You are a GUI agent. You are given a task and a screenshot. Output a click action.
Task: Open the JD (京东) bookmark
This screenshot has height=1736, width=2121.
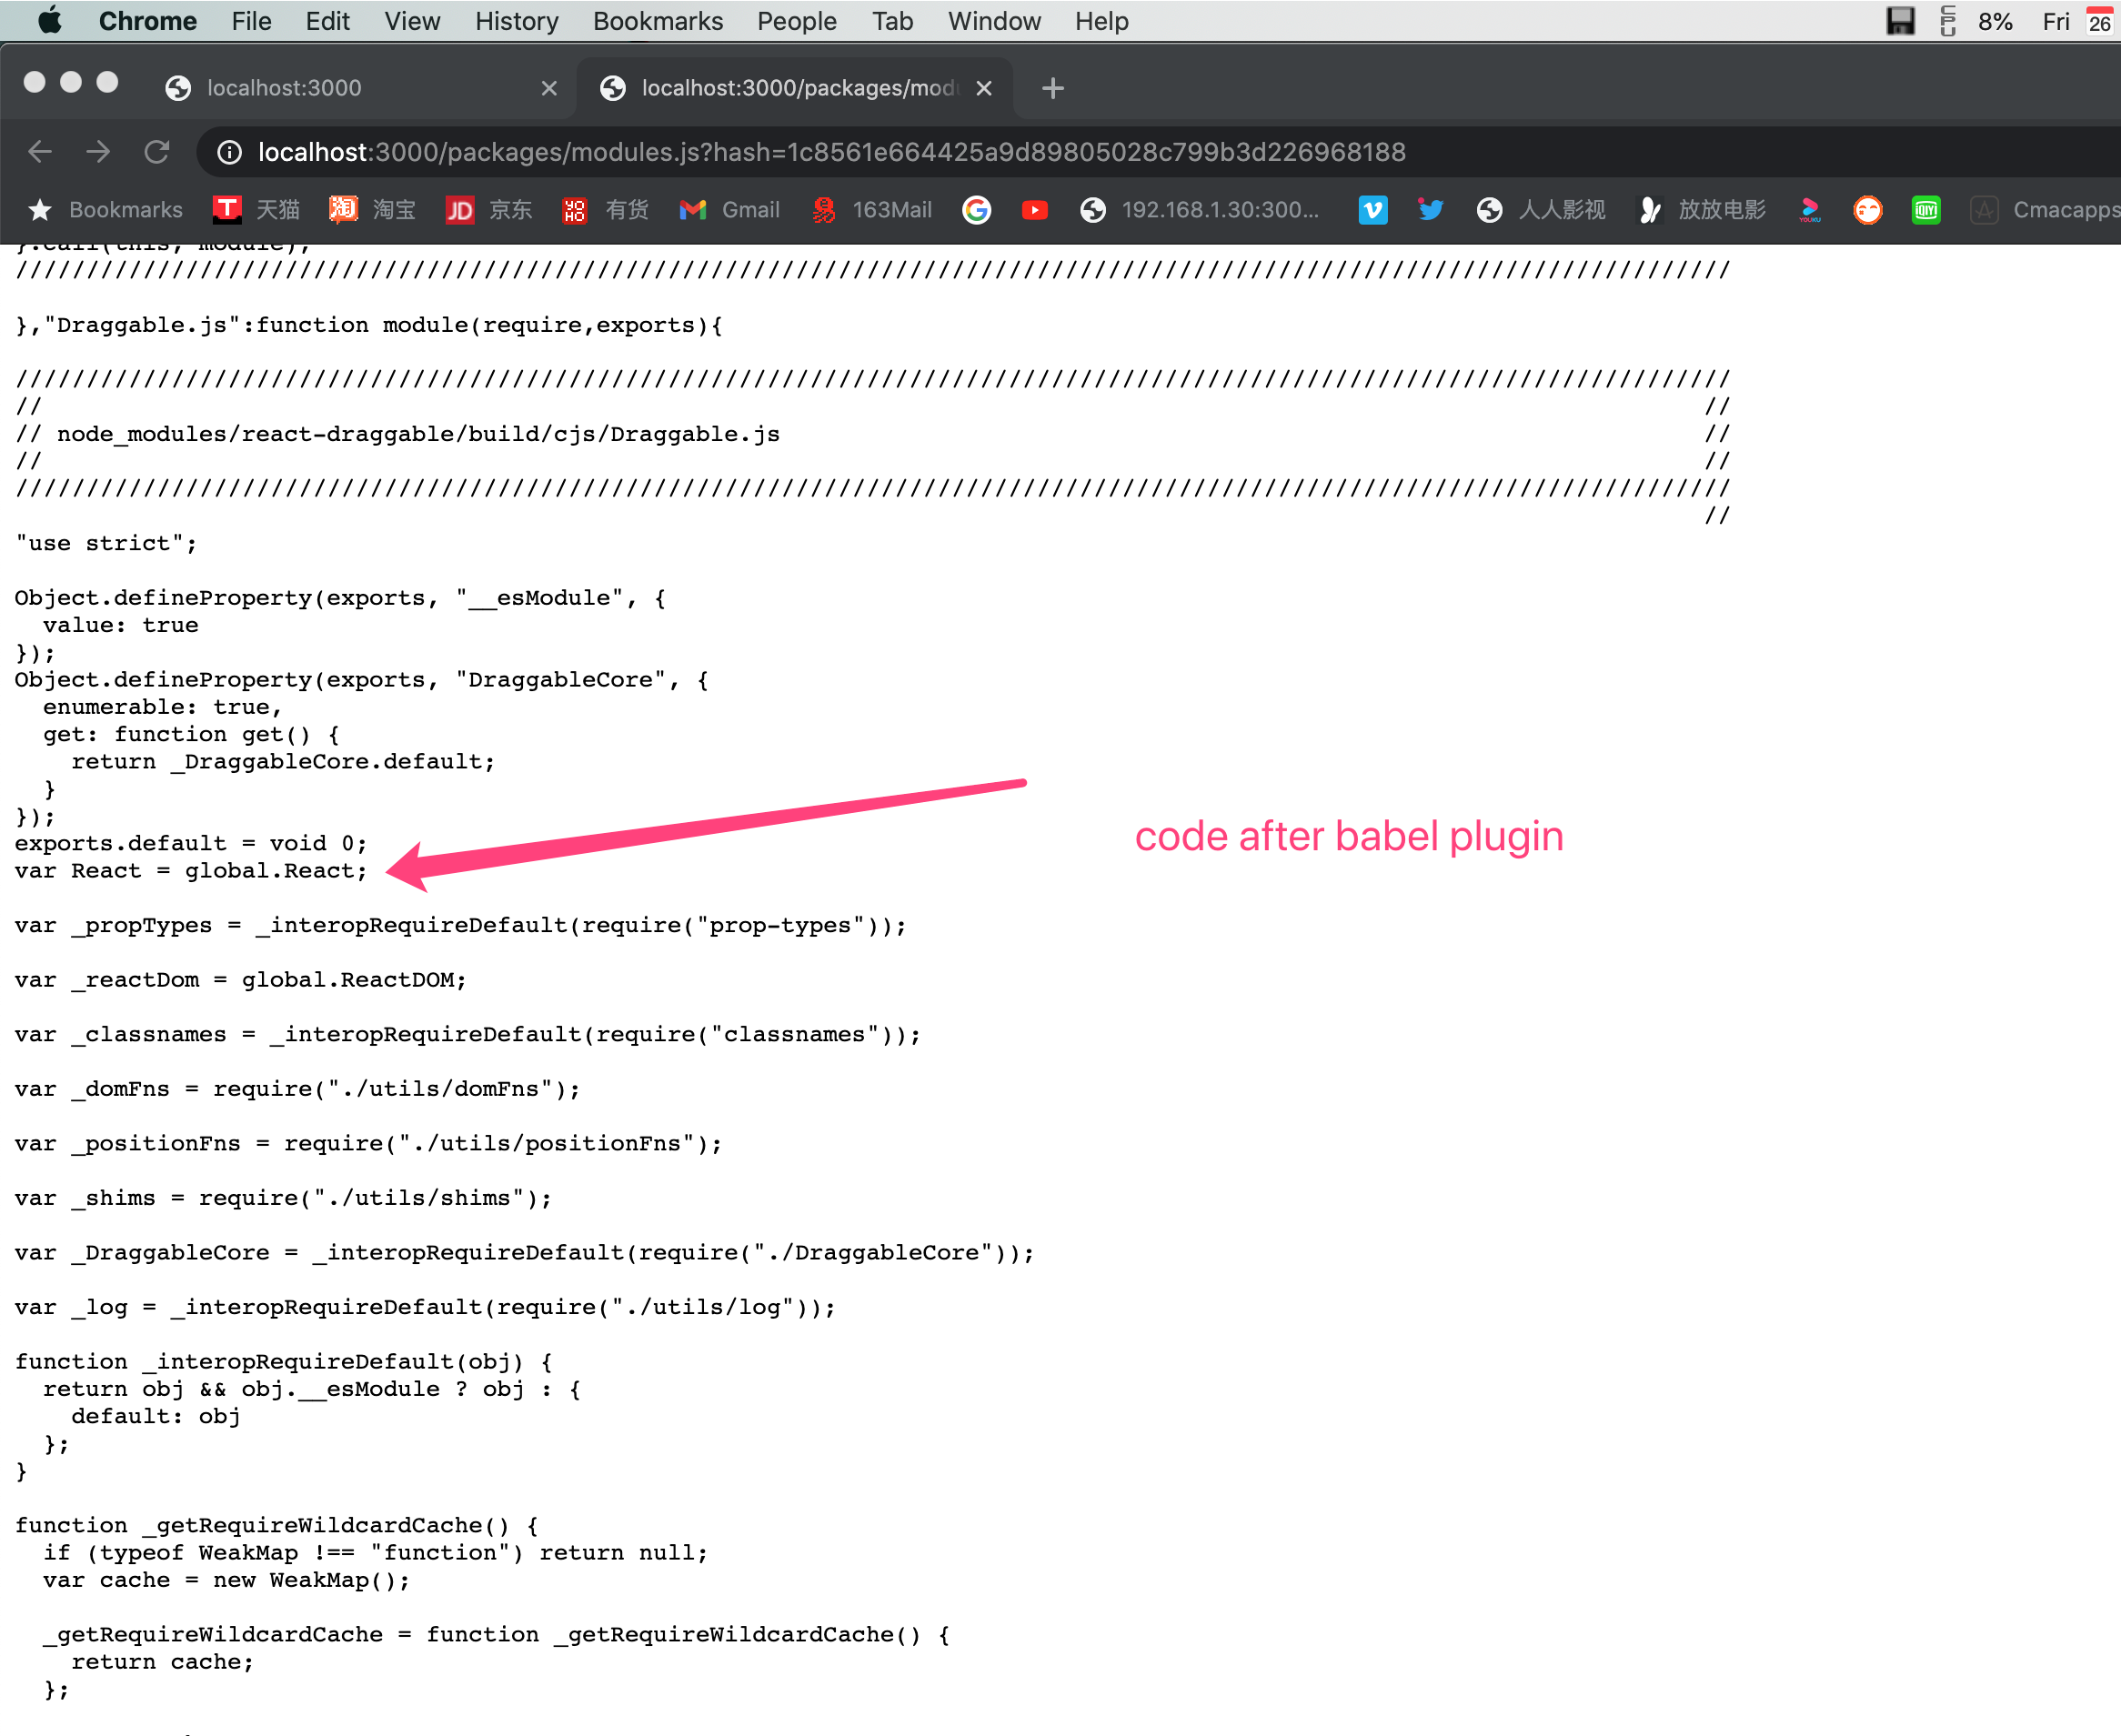coord(487,210)
